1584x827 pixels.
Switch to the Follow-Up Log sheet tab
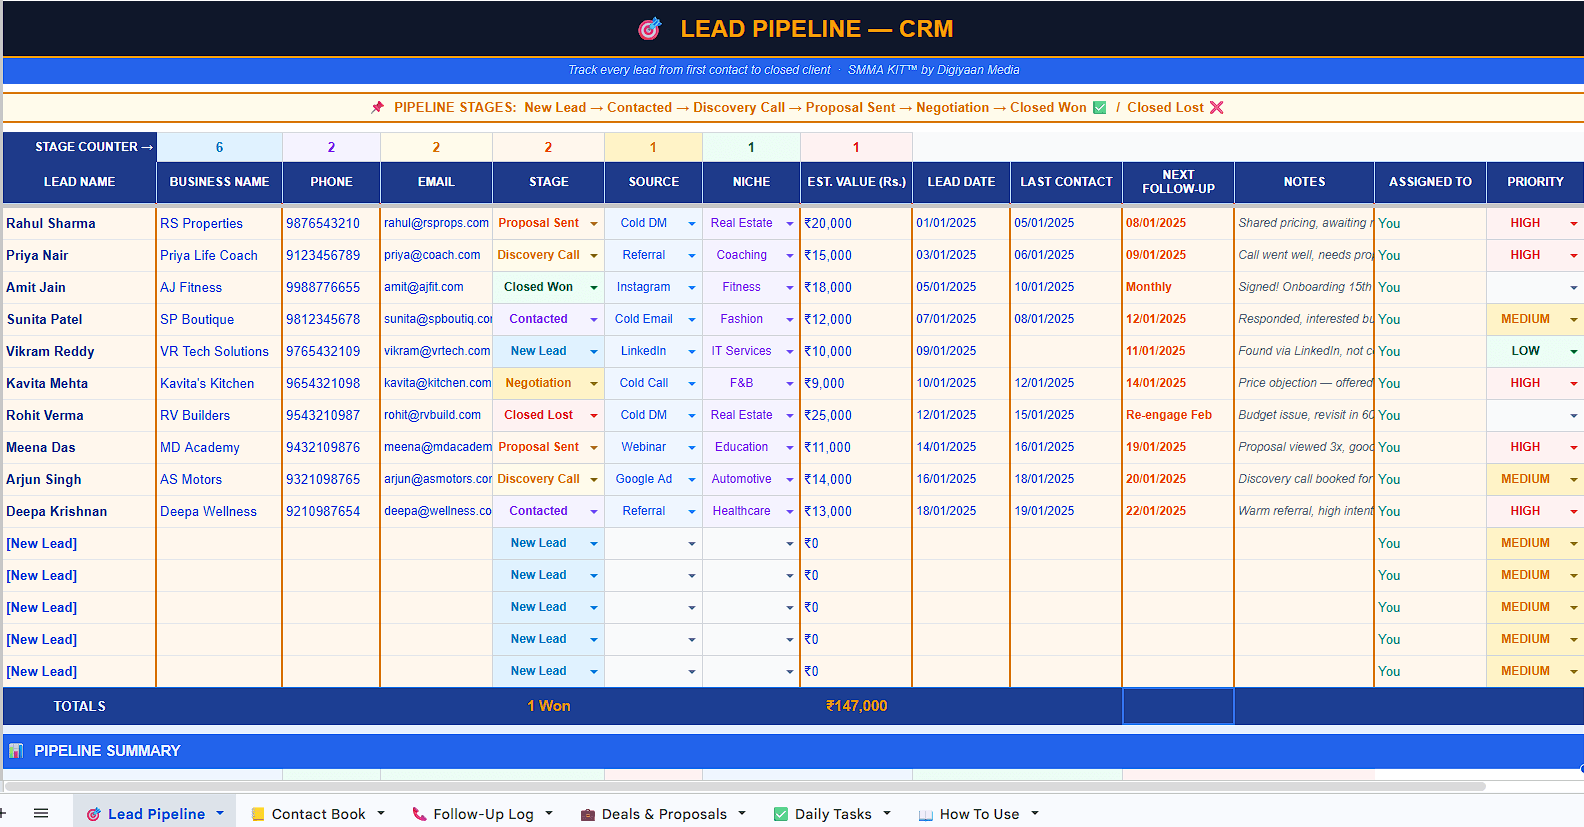pyautogui.click(x=483, y=813)
